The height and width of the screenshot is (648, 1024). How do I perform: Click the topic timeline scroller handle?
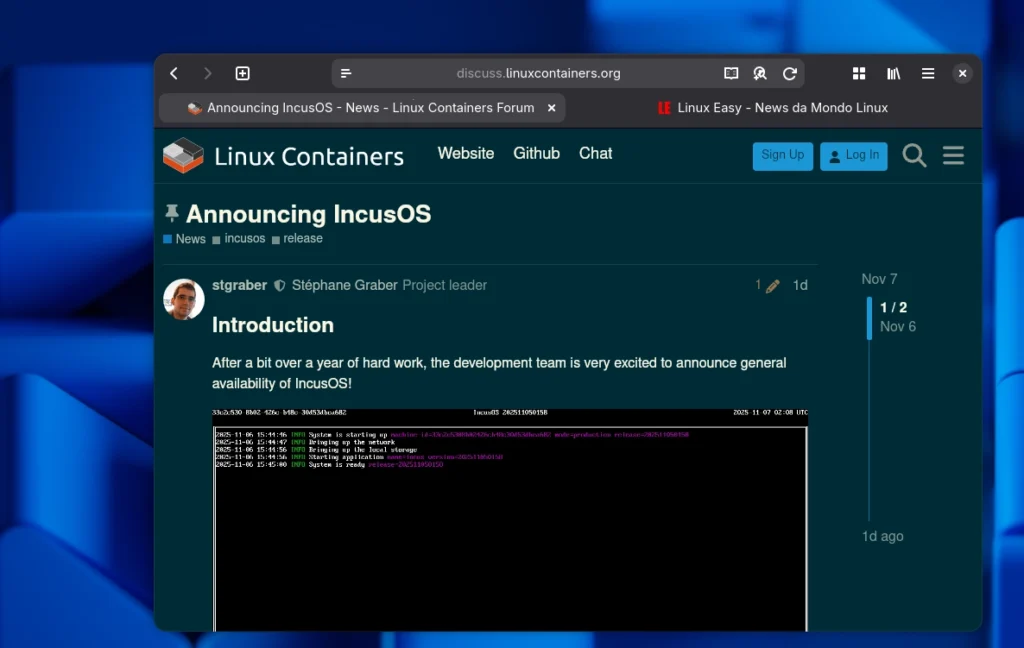pos(869,317)
